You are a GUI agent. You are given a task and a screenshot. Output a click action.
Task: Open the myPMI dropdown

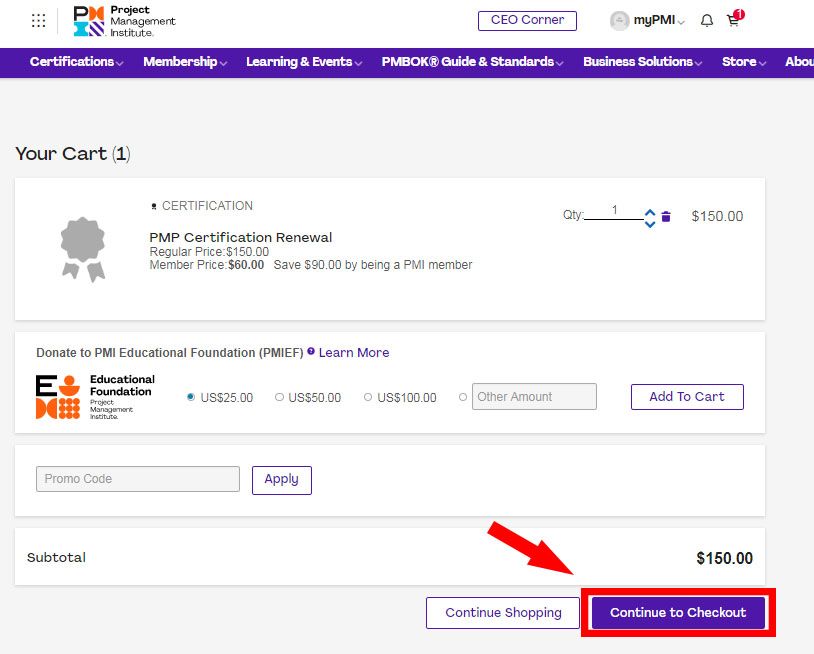tap(659, 21)
